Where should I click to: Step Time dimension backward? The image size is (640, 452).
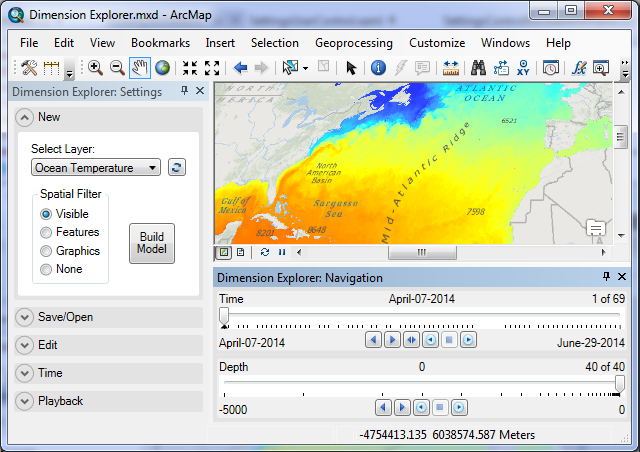pos(373,340)
